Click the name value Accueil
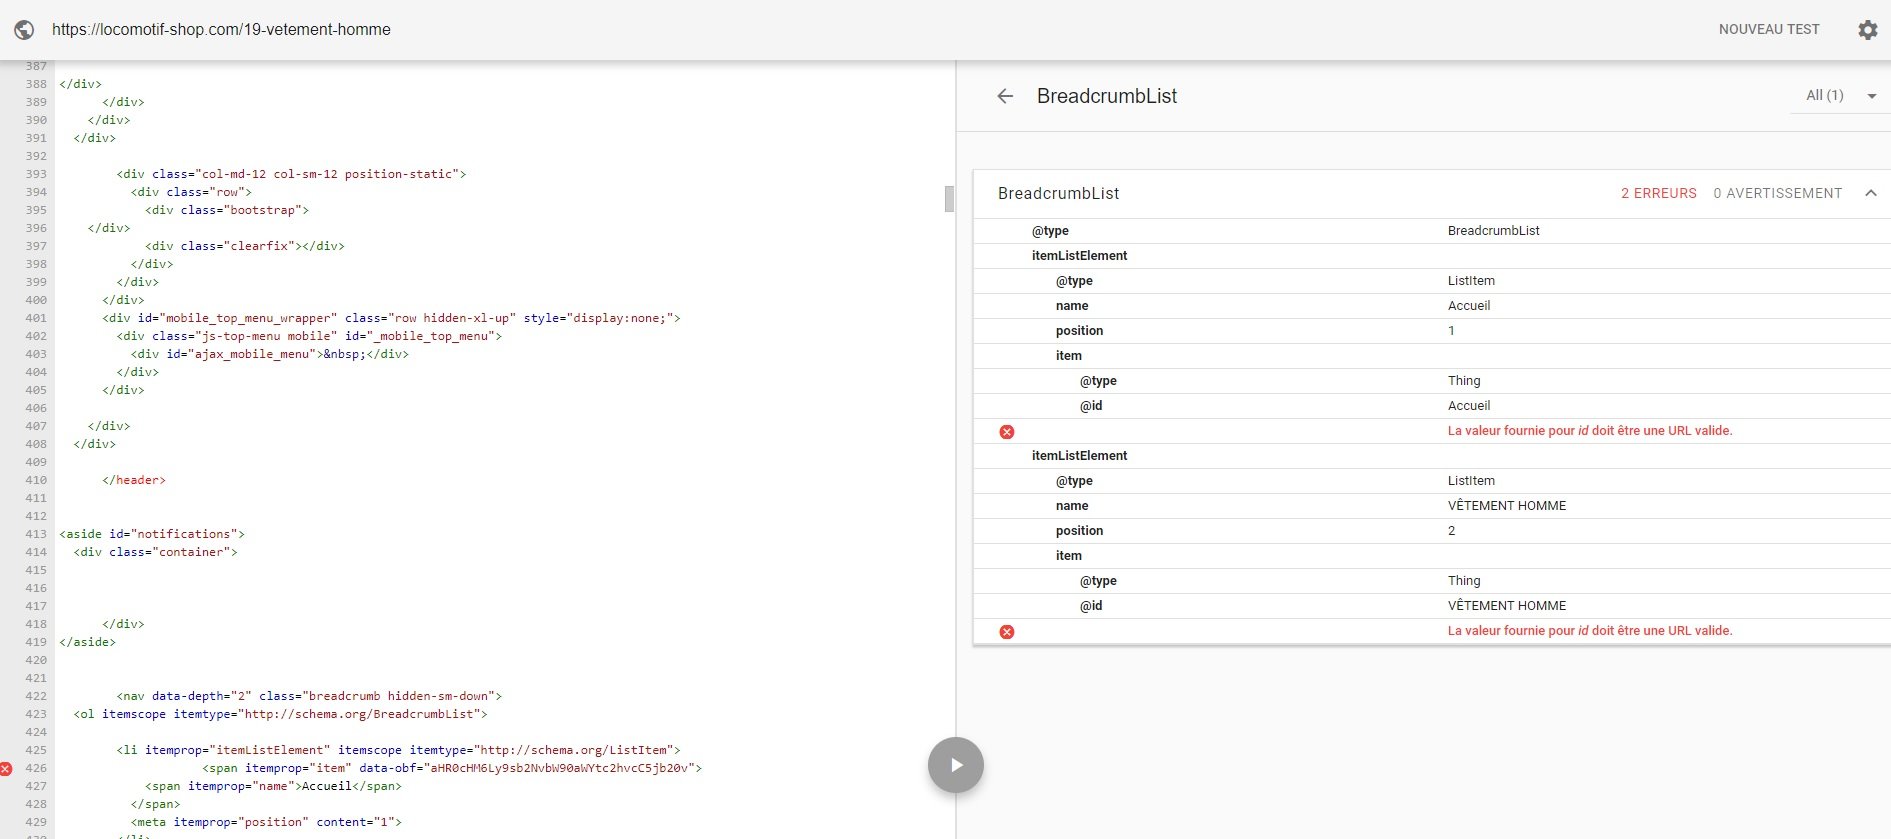The width and height of the screenshot is (1891, 839). pyautogui.click(x=1469, y=306)
